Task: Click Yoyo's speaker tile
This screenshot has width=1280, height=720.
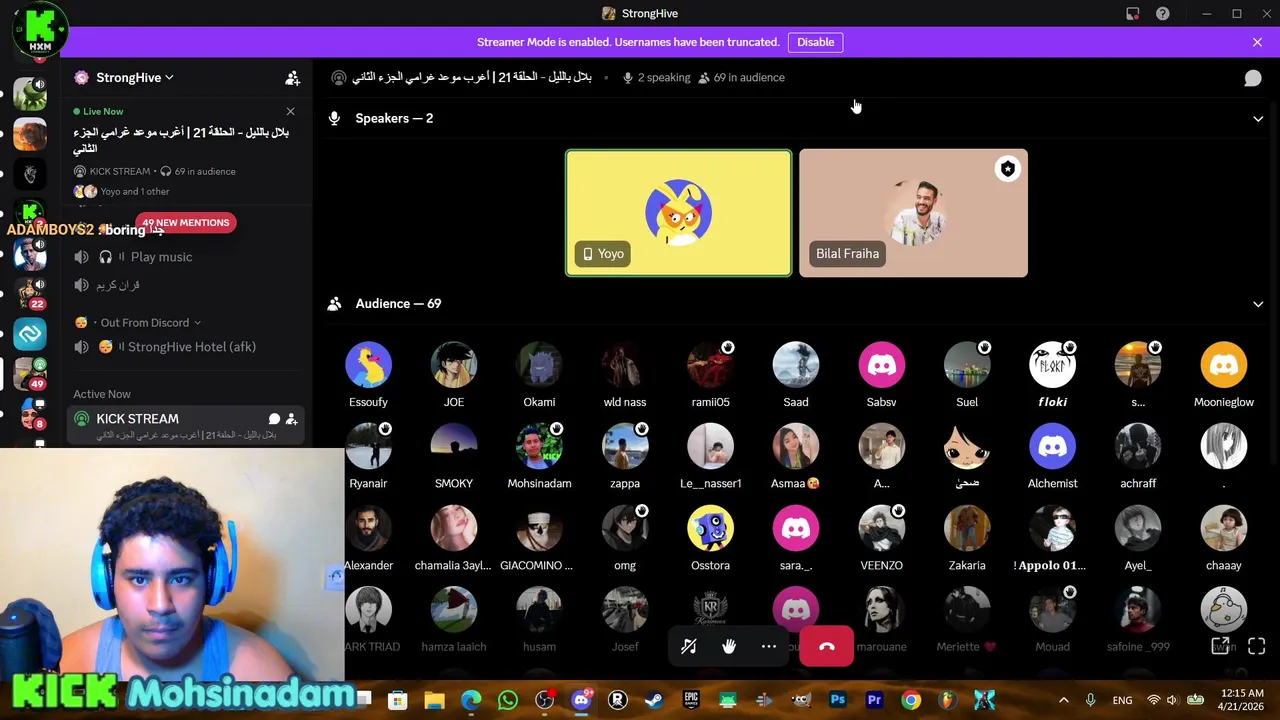Action: coord(678,213)
